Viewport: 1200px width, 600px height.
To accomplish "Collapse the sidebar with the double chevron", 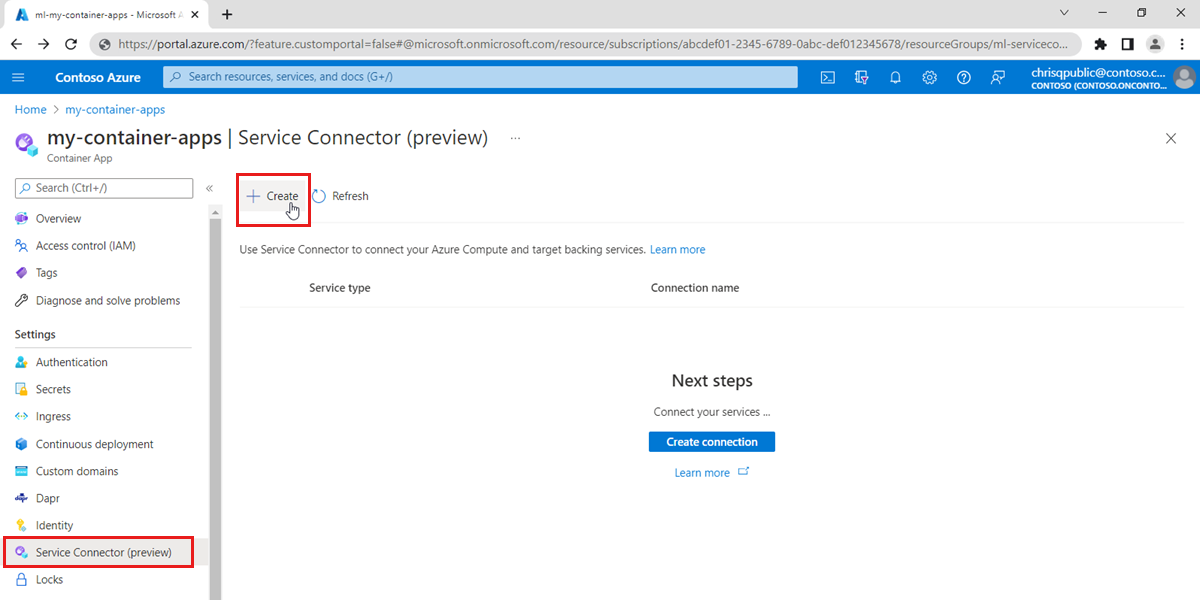I will tap(209, 187).
